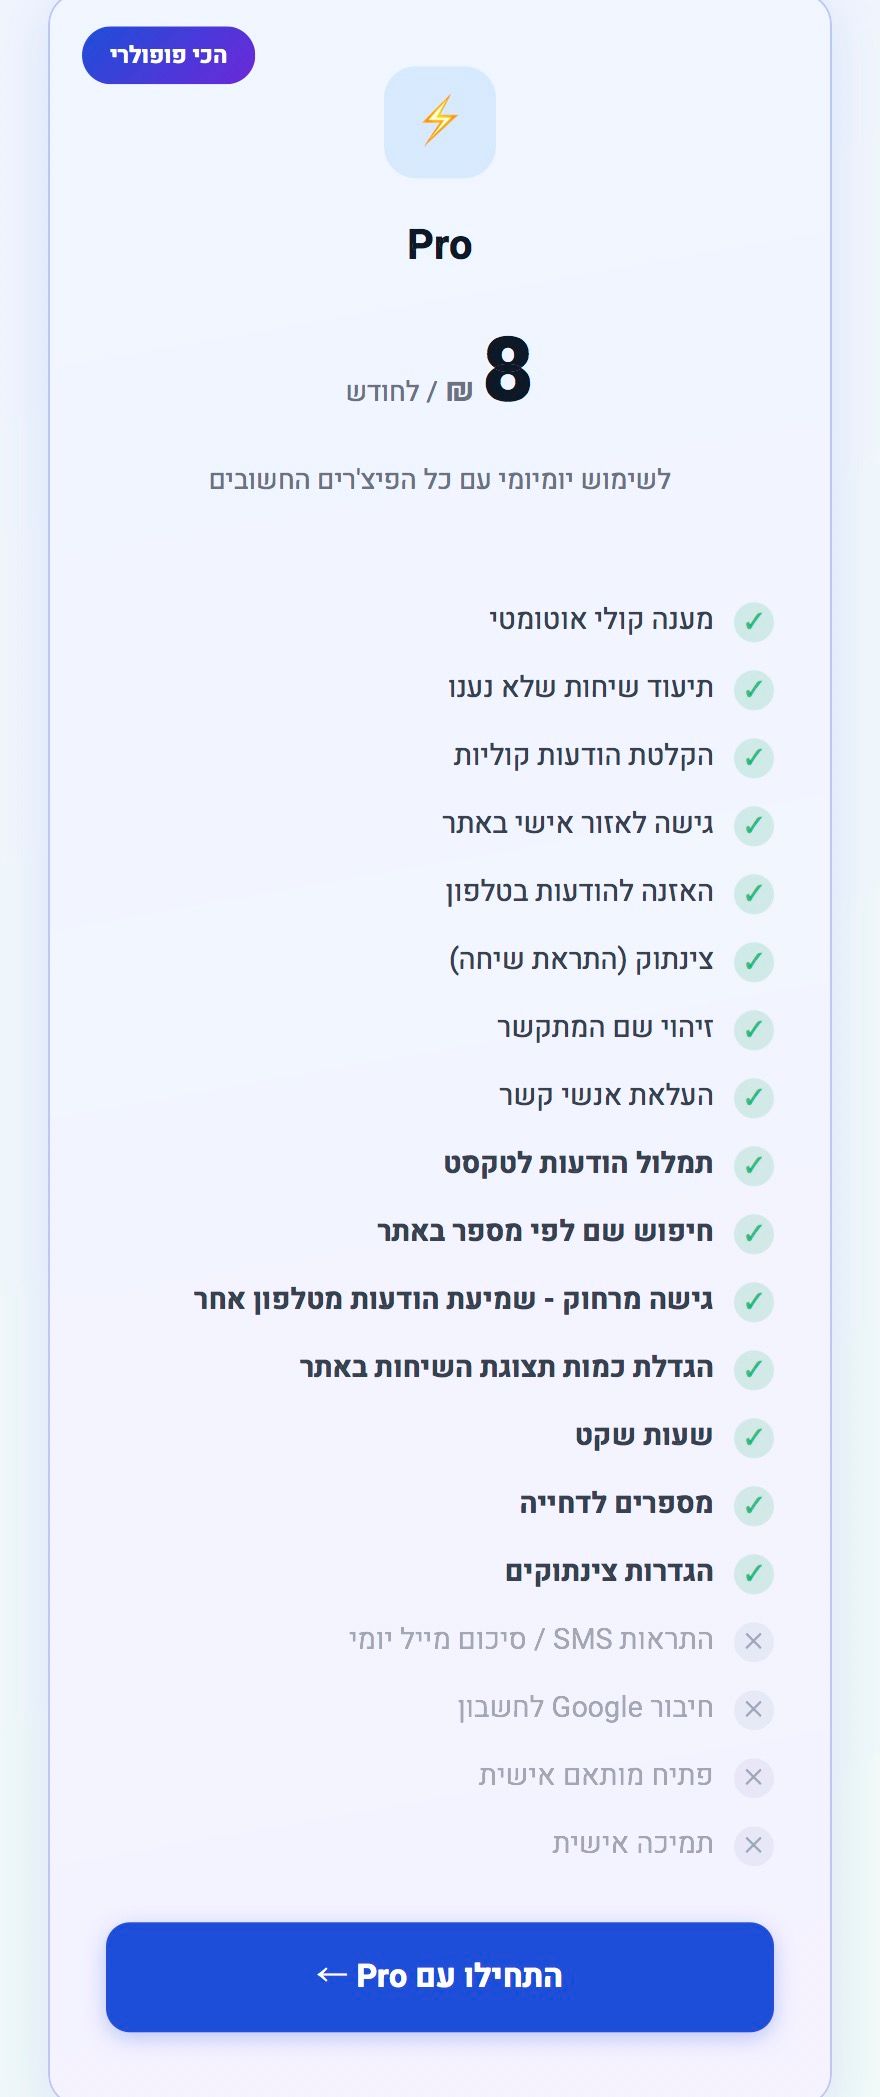880x2097 pixels.
Task: Click the X icon beside חיבור לחשבון Google
Action: click(753, 1709)
